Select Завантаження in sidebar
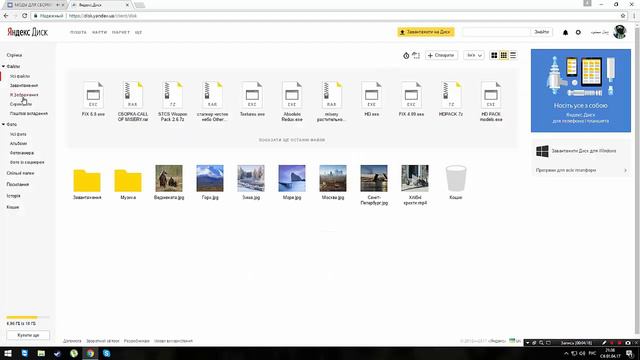 point(24,86)
